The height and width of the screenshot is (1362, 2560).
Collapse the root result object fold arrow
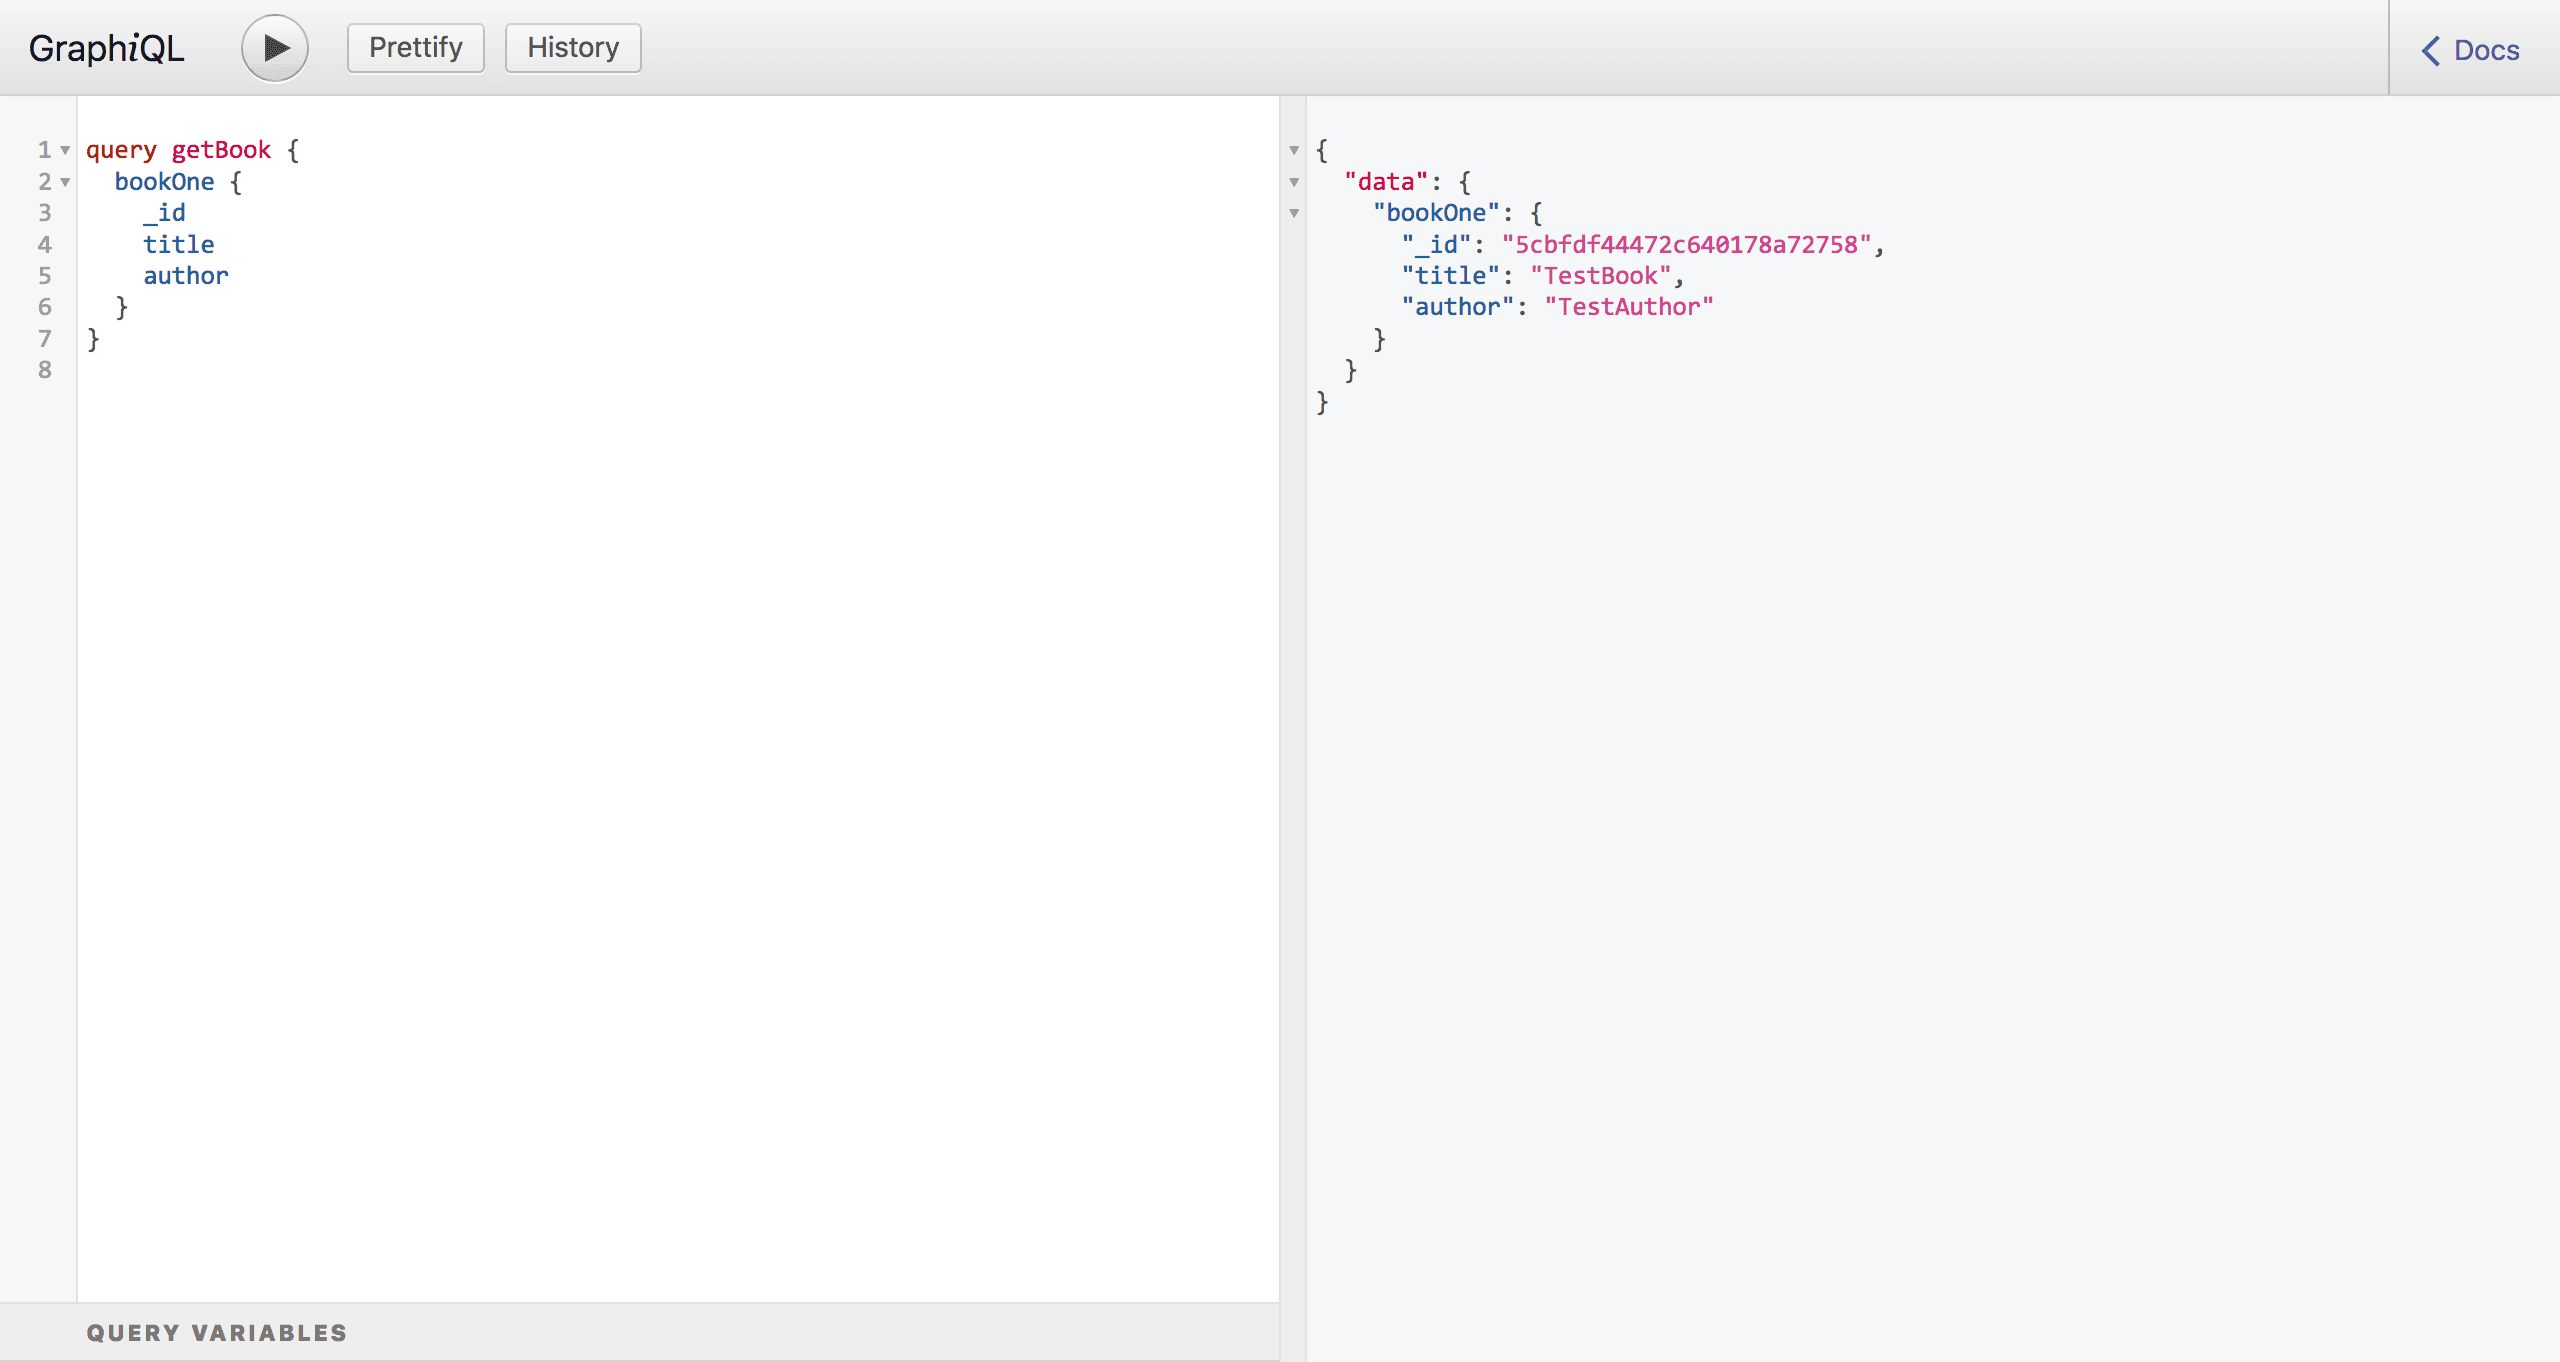click(x=1294, y=150)
